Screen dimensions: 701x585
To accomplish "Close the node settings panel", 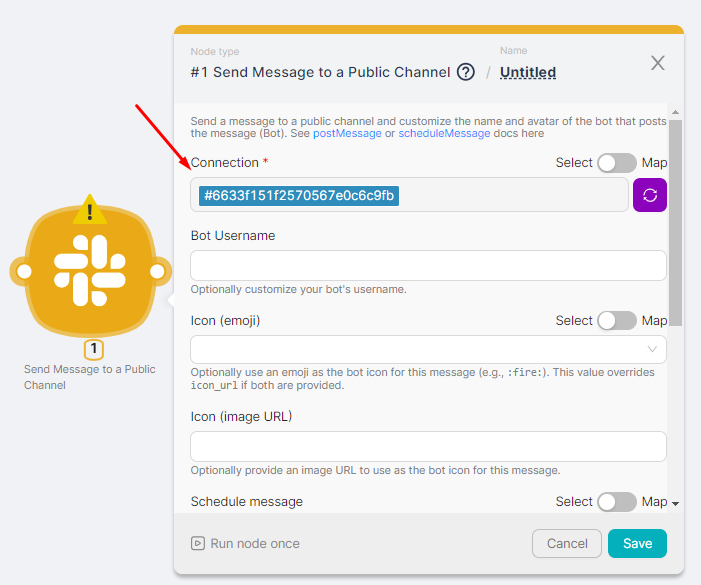I will 658,63.
